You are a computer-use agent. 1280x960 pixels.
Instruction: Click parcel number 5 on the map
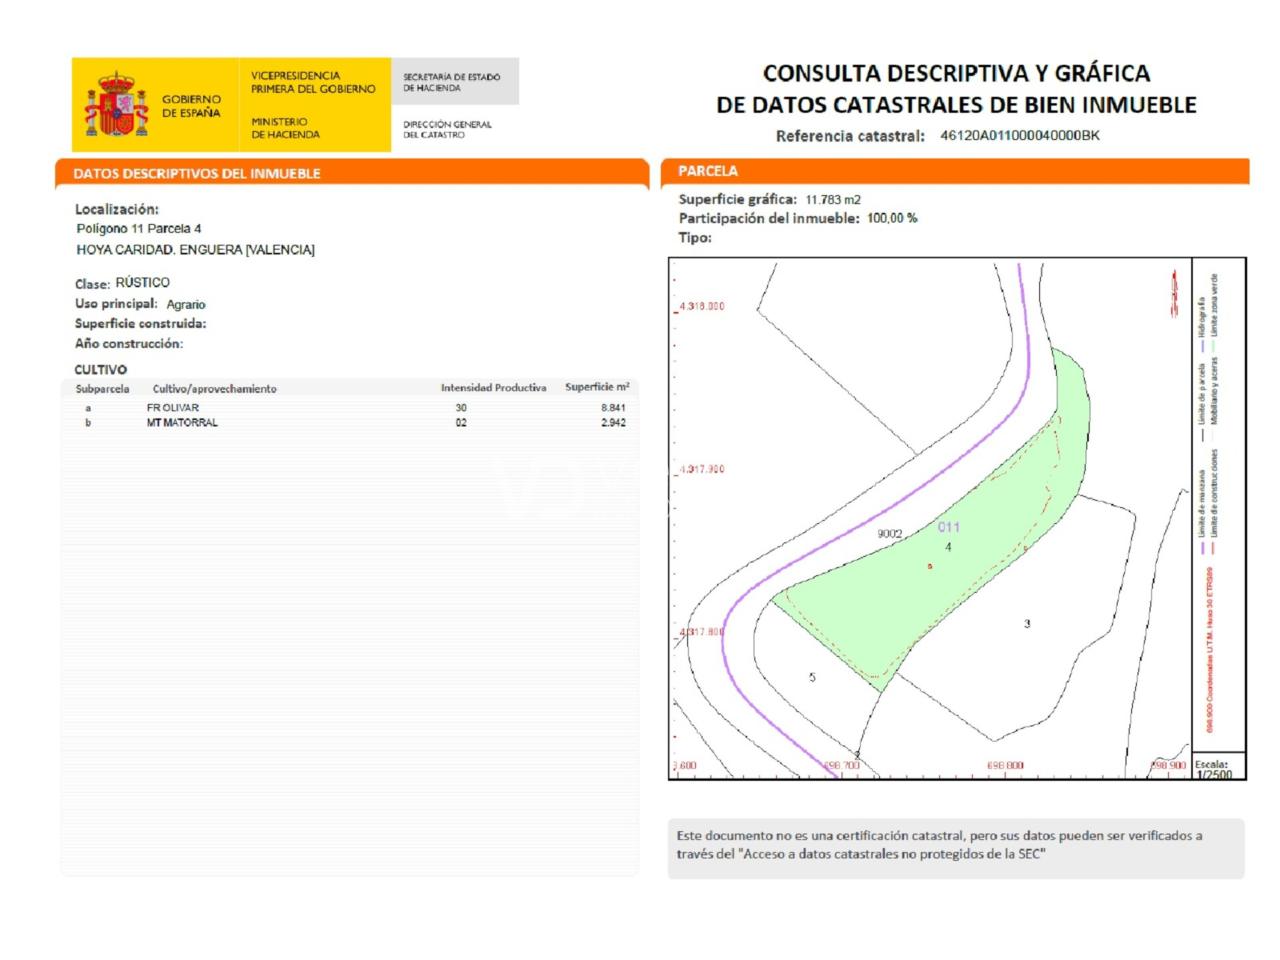(x=812, y=677)
